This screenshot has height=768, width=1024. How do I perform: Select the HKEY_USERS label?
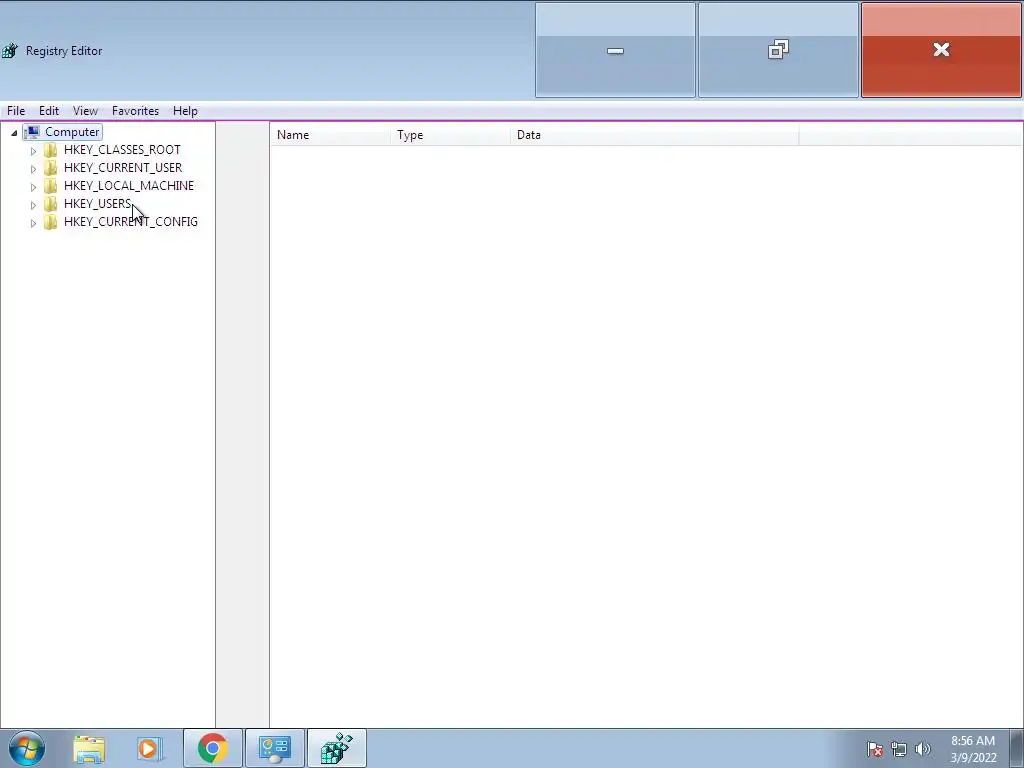pos(97,204)
